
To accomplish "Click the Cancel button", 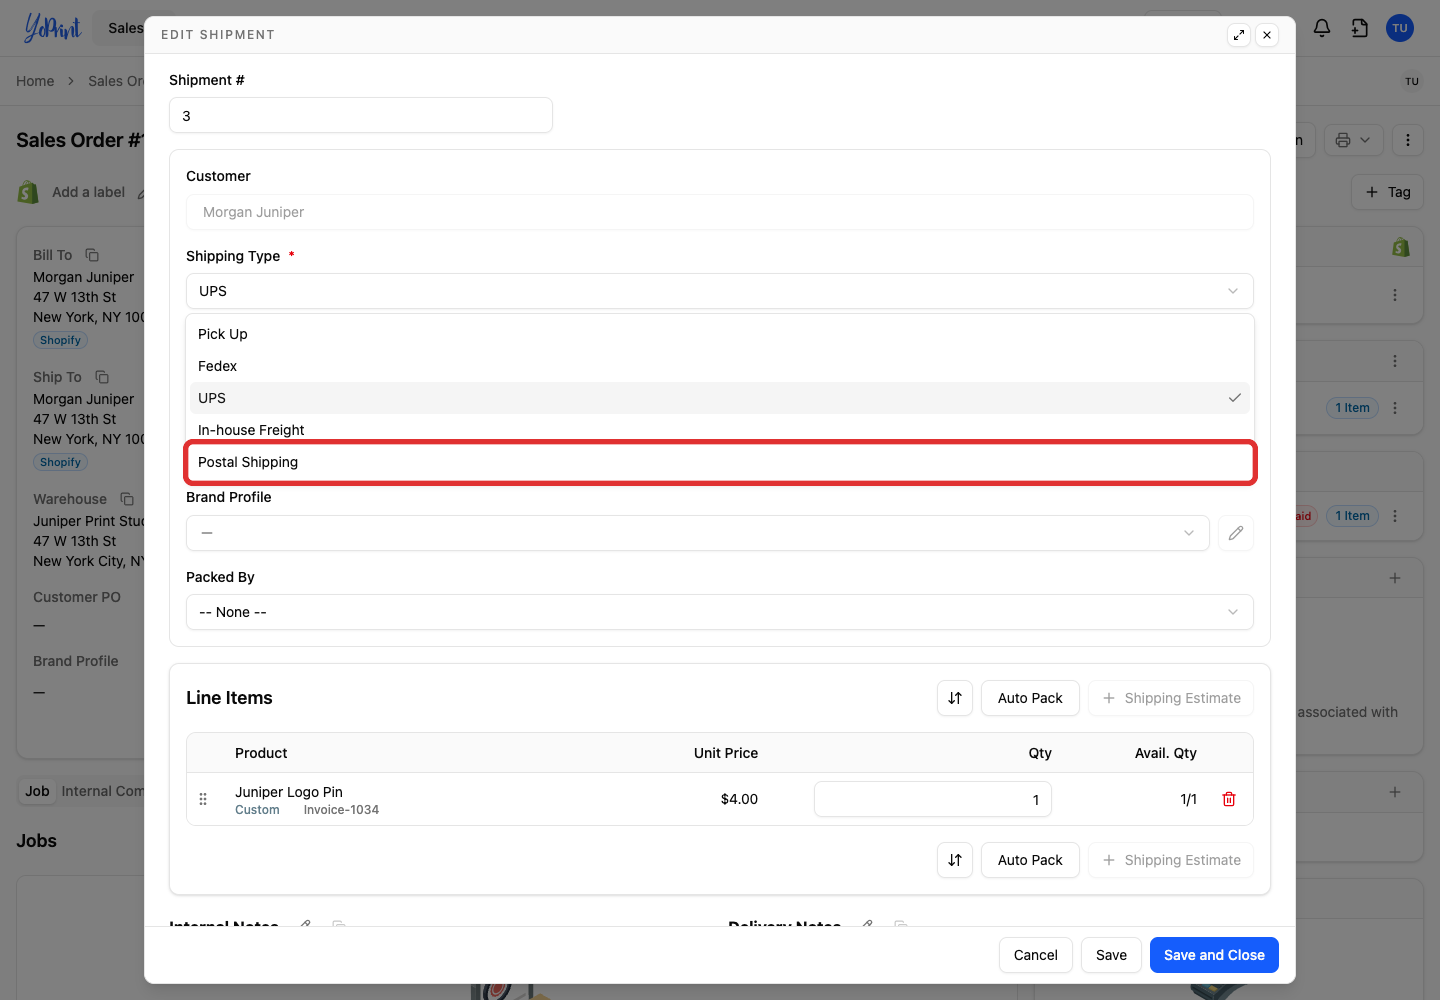I will click(x=1036, y=955).
